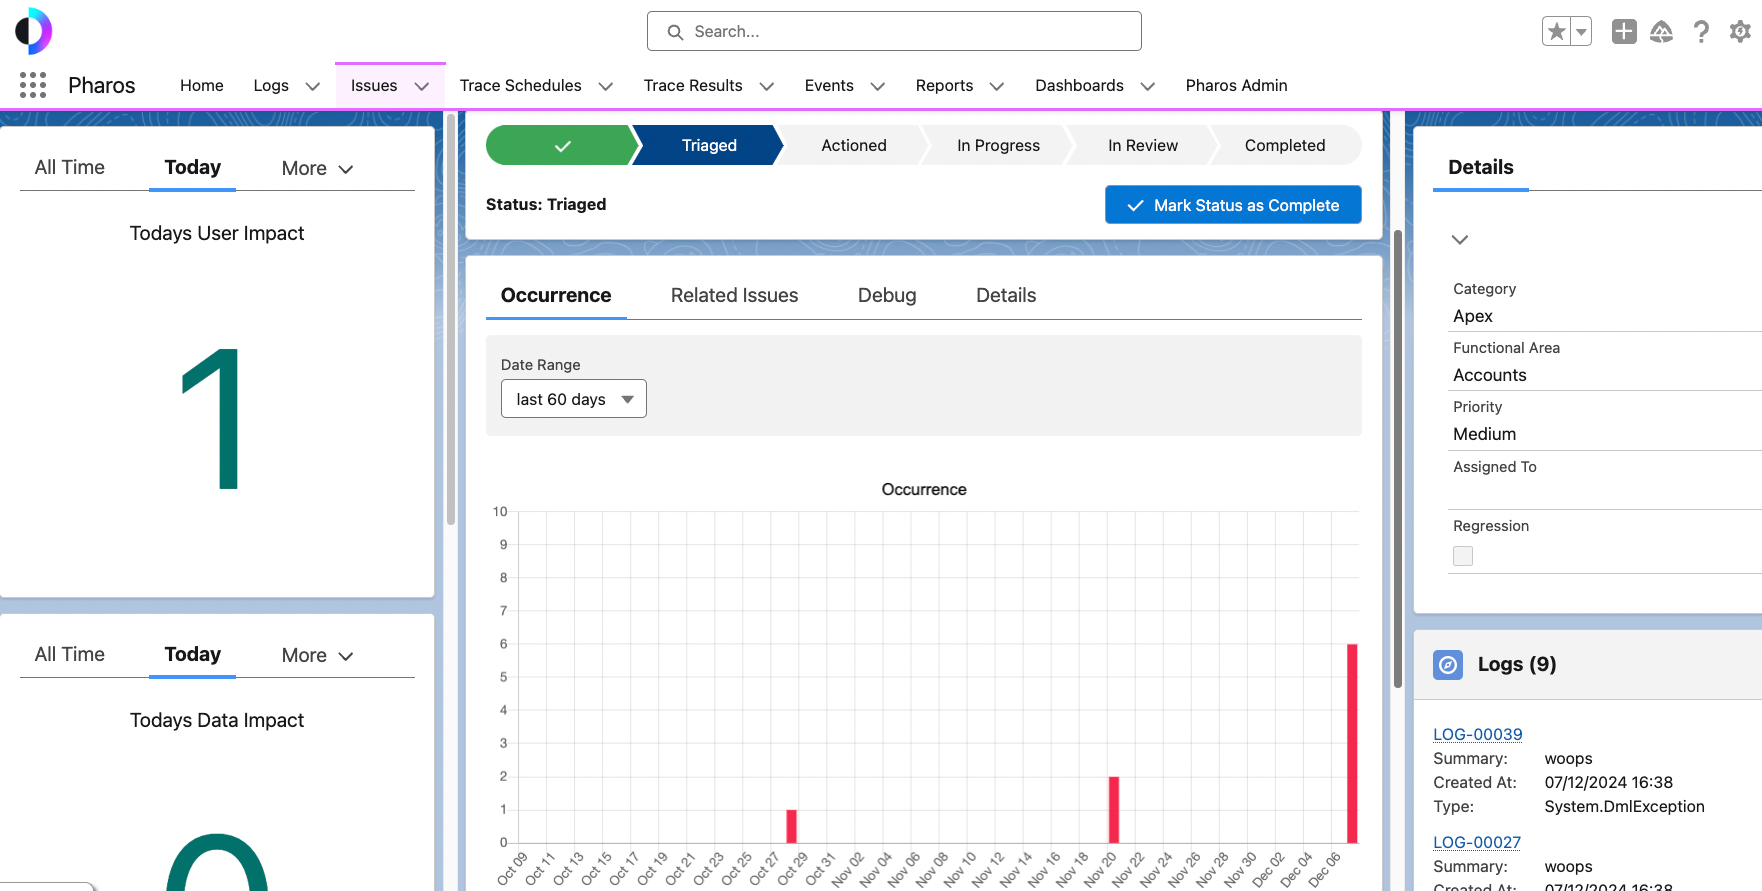Click the search magnifier icon

(x=676, y=32)
